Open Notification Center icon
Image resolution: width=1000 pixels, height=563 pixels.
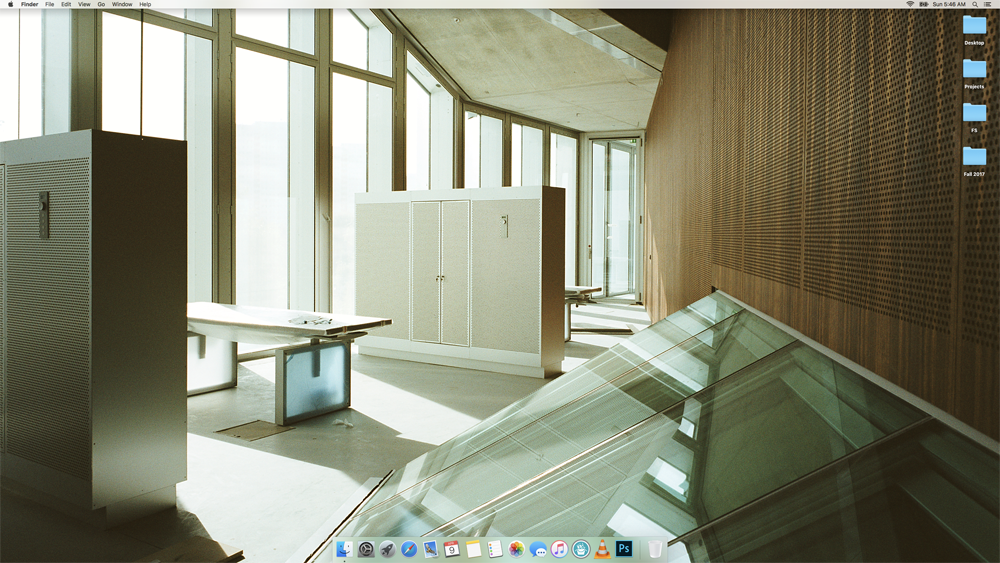(x=988, y=4)
